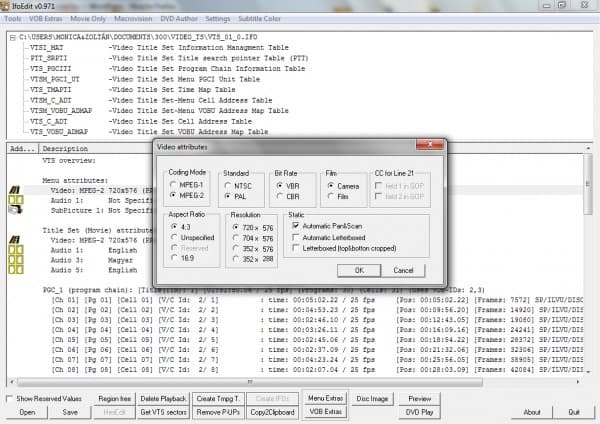
Task: Click the Menu attributes video clapperboard icon
Action: (x=16, y=188)
